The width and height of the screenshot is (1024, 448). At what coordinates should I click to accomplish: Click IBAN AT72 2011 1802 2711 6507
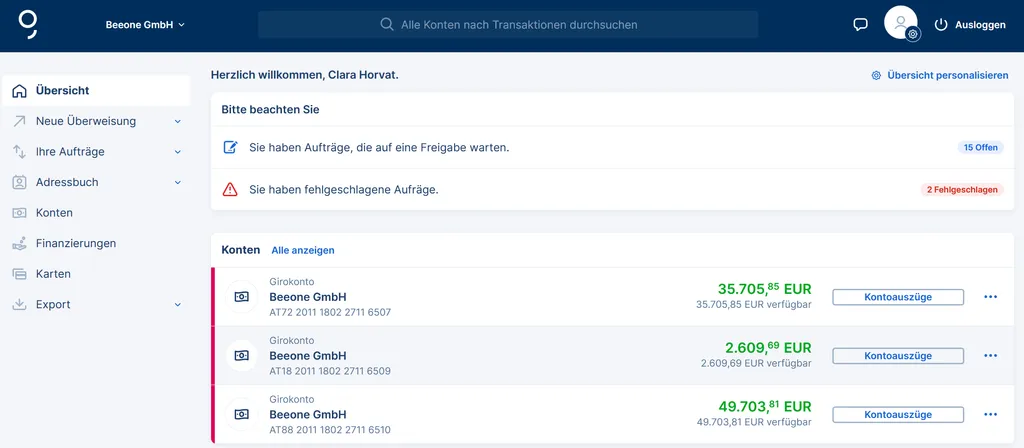tap(330, 312)
